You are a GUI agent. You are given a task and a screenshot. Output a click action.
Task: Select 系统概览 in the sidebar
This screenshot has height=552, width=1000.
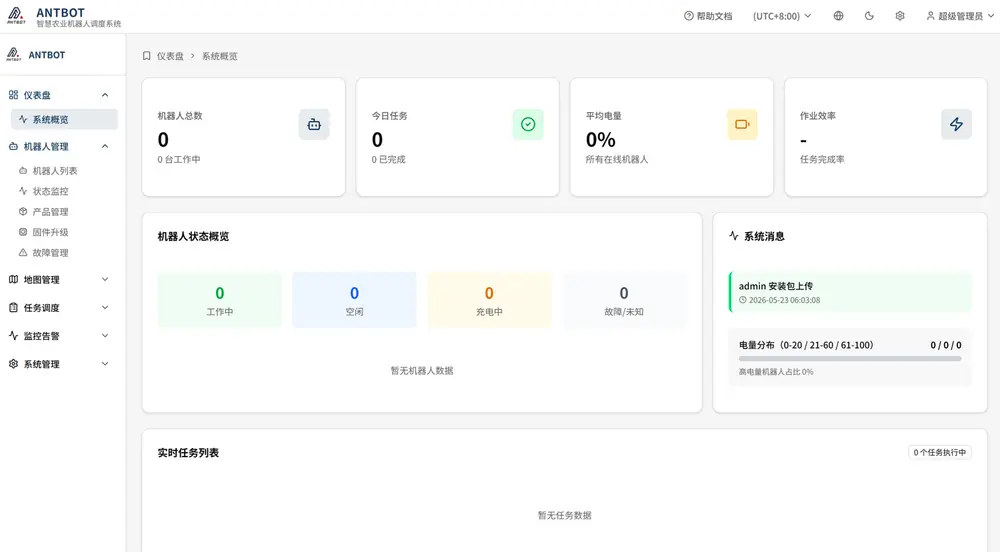[x=64, y=119]
